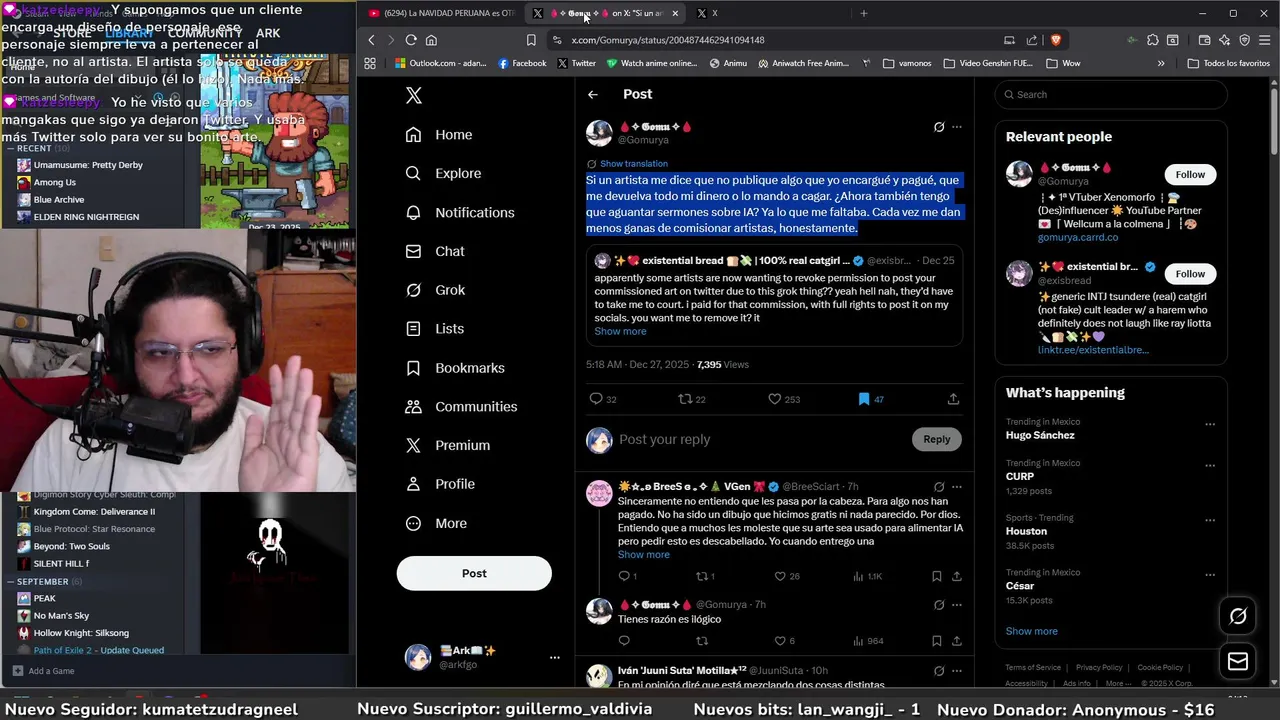Bookmark the BreeS reply
1280x720 pixels.
[936, 576]
